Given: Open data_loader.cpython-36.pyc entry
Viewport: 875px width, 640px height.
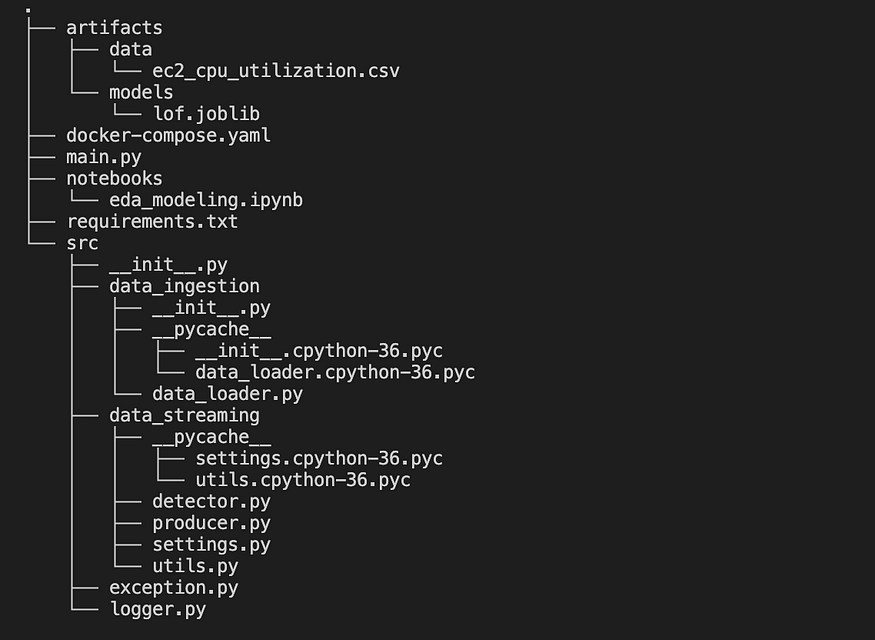Looking at the screenshot, I should coord(335,372).
